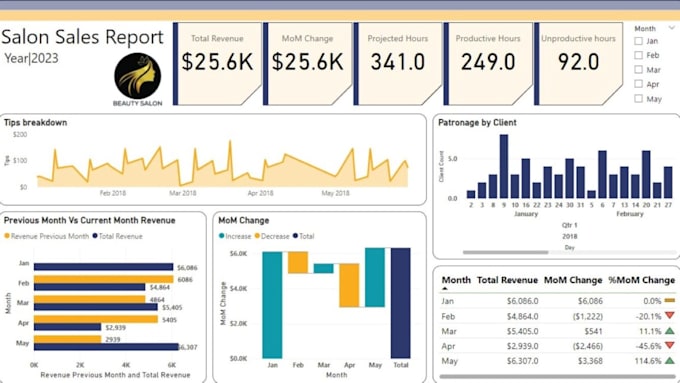
Task: Click the Salon Sales Report title
Action: click(82, 37)
